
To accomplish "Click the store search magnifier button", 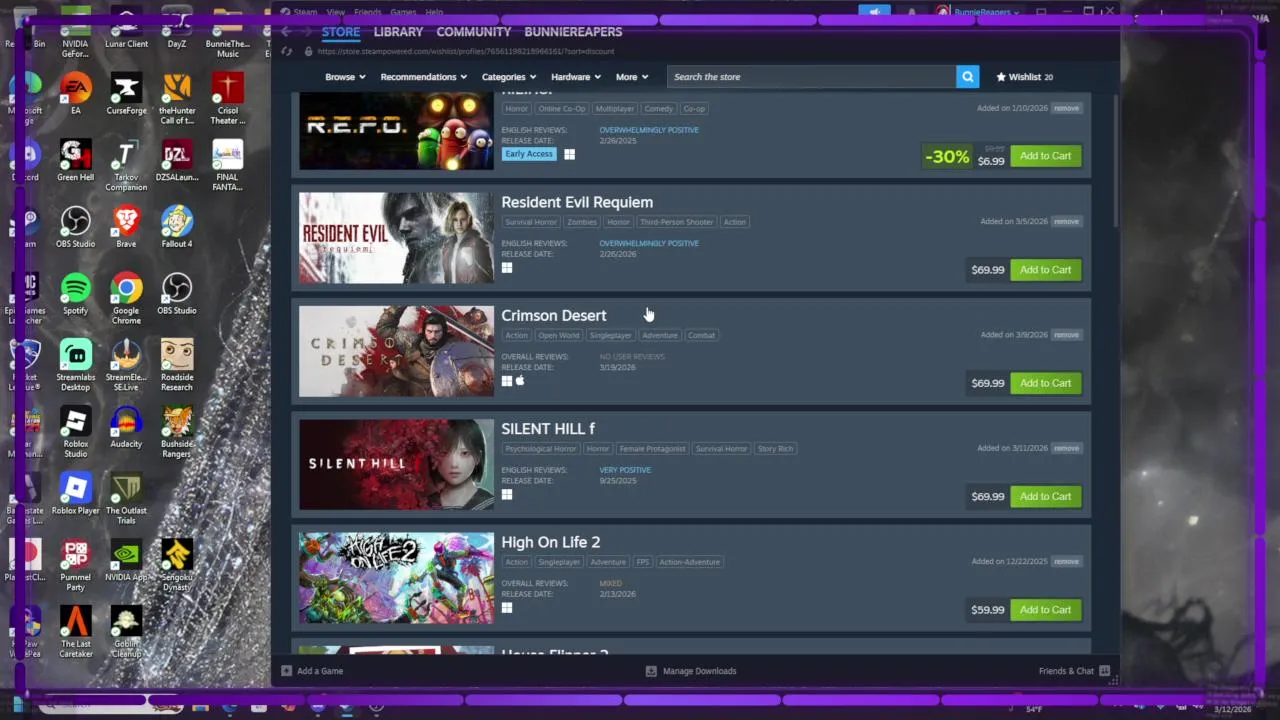I will 967,77.
